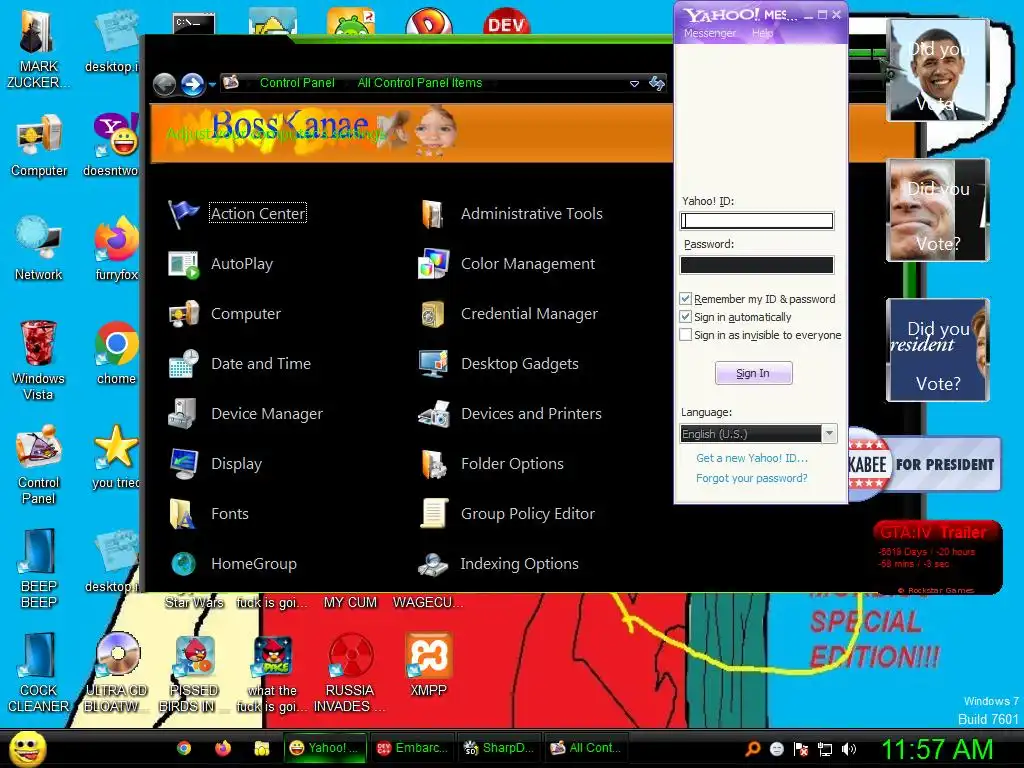
Task: Open the AutoPlay icon
Action: [183, 264]
